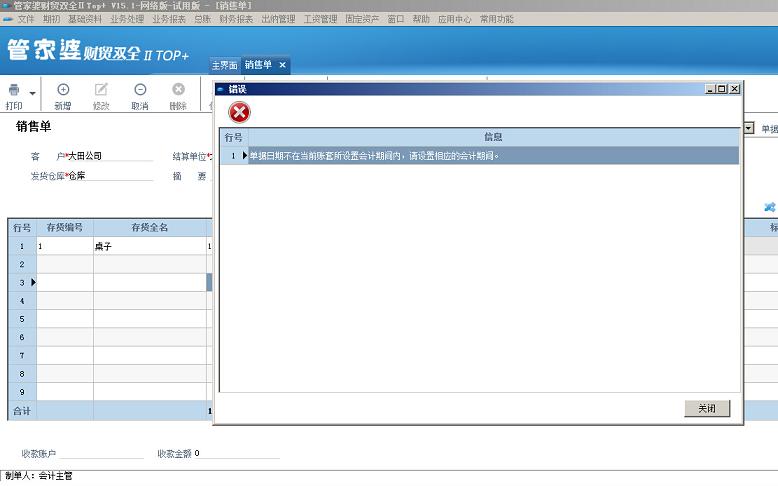
Task: Click the 打印 printer icon
Action: pos(14,90)
